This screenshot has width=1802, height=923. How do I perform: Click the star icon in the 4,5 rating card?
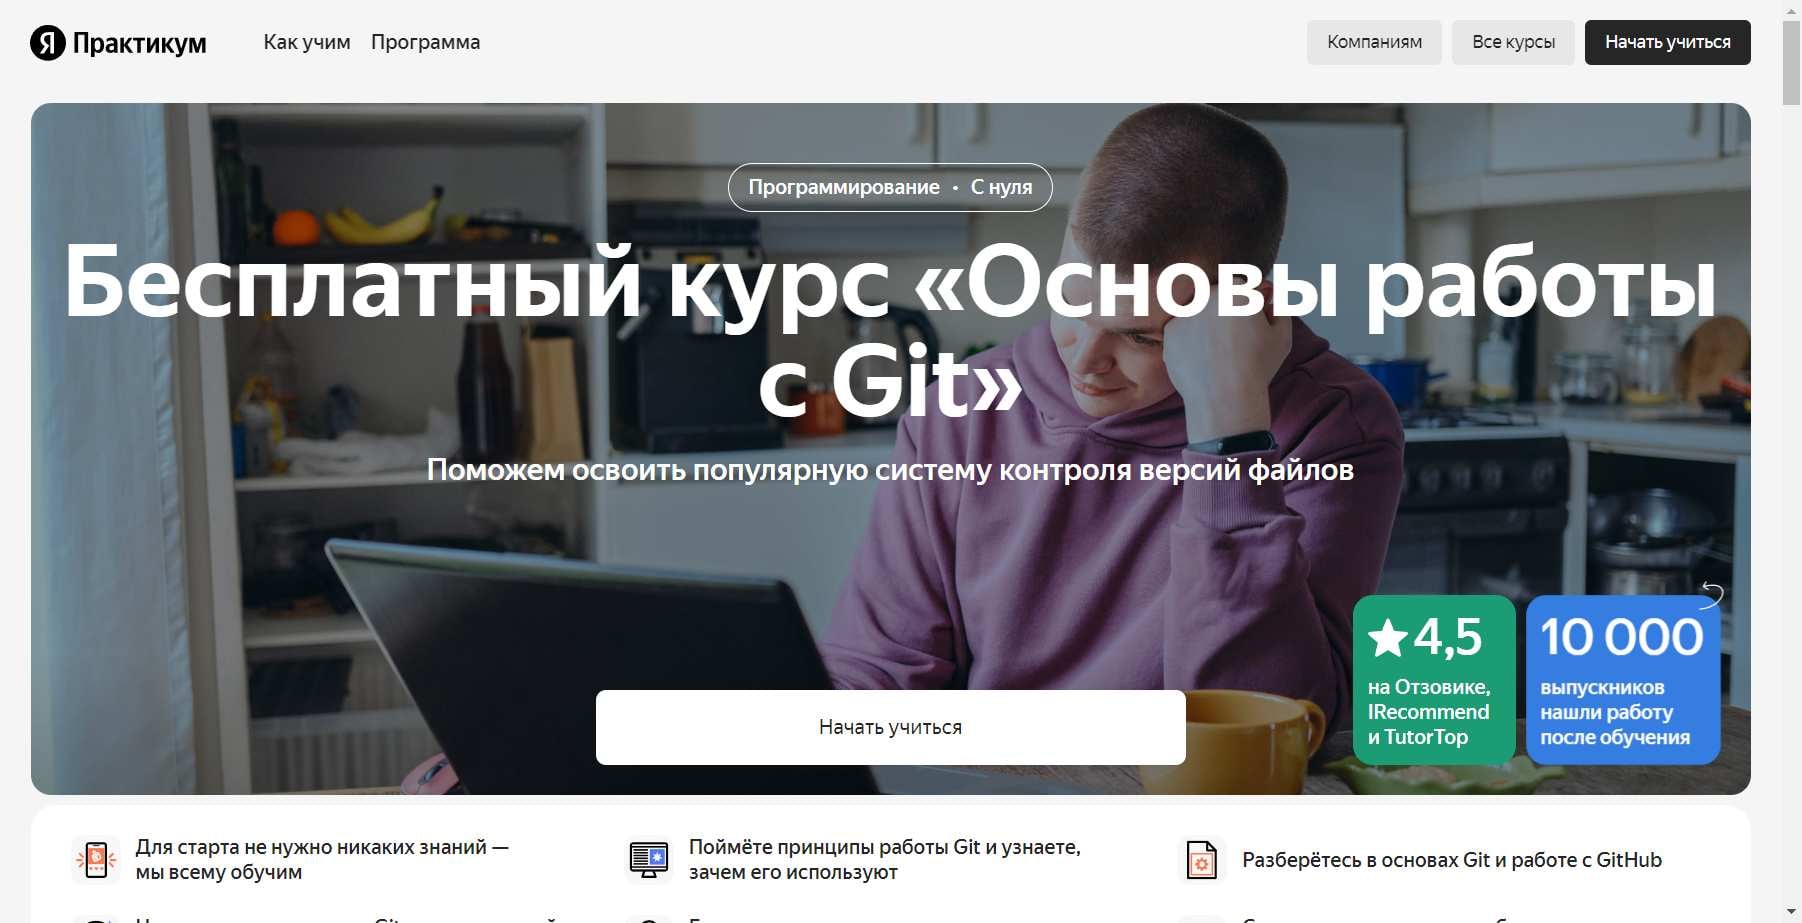1387,637
